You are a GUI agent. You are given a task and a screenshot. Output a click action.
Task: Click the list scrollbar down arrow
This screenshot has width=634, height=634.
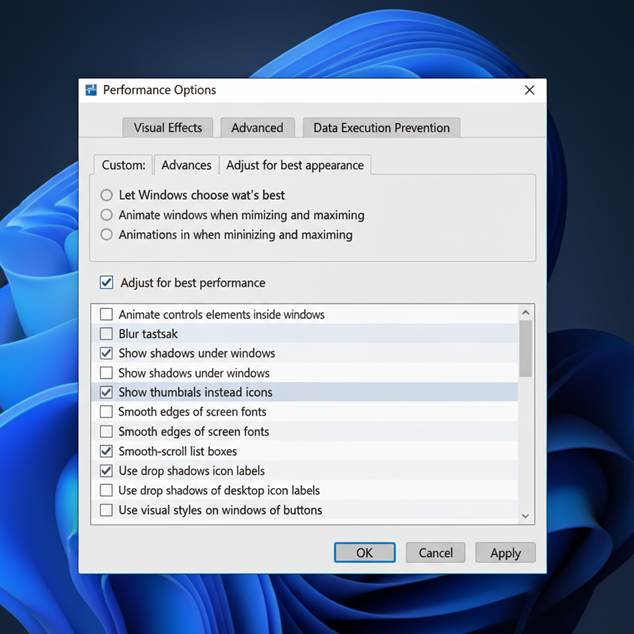pyautogui.click(x=526, y=515)
